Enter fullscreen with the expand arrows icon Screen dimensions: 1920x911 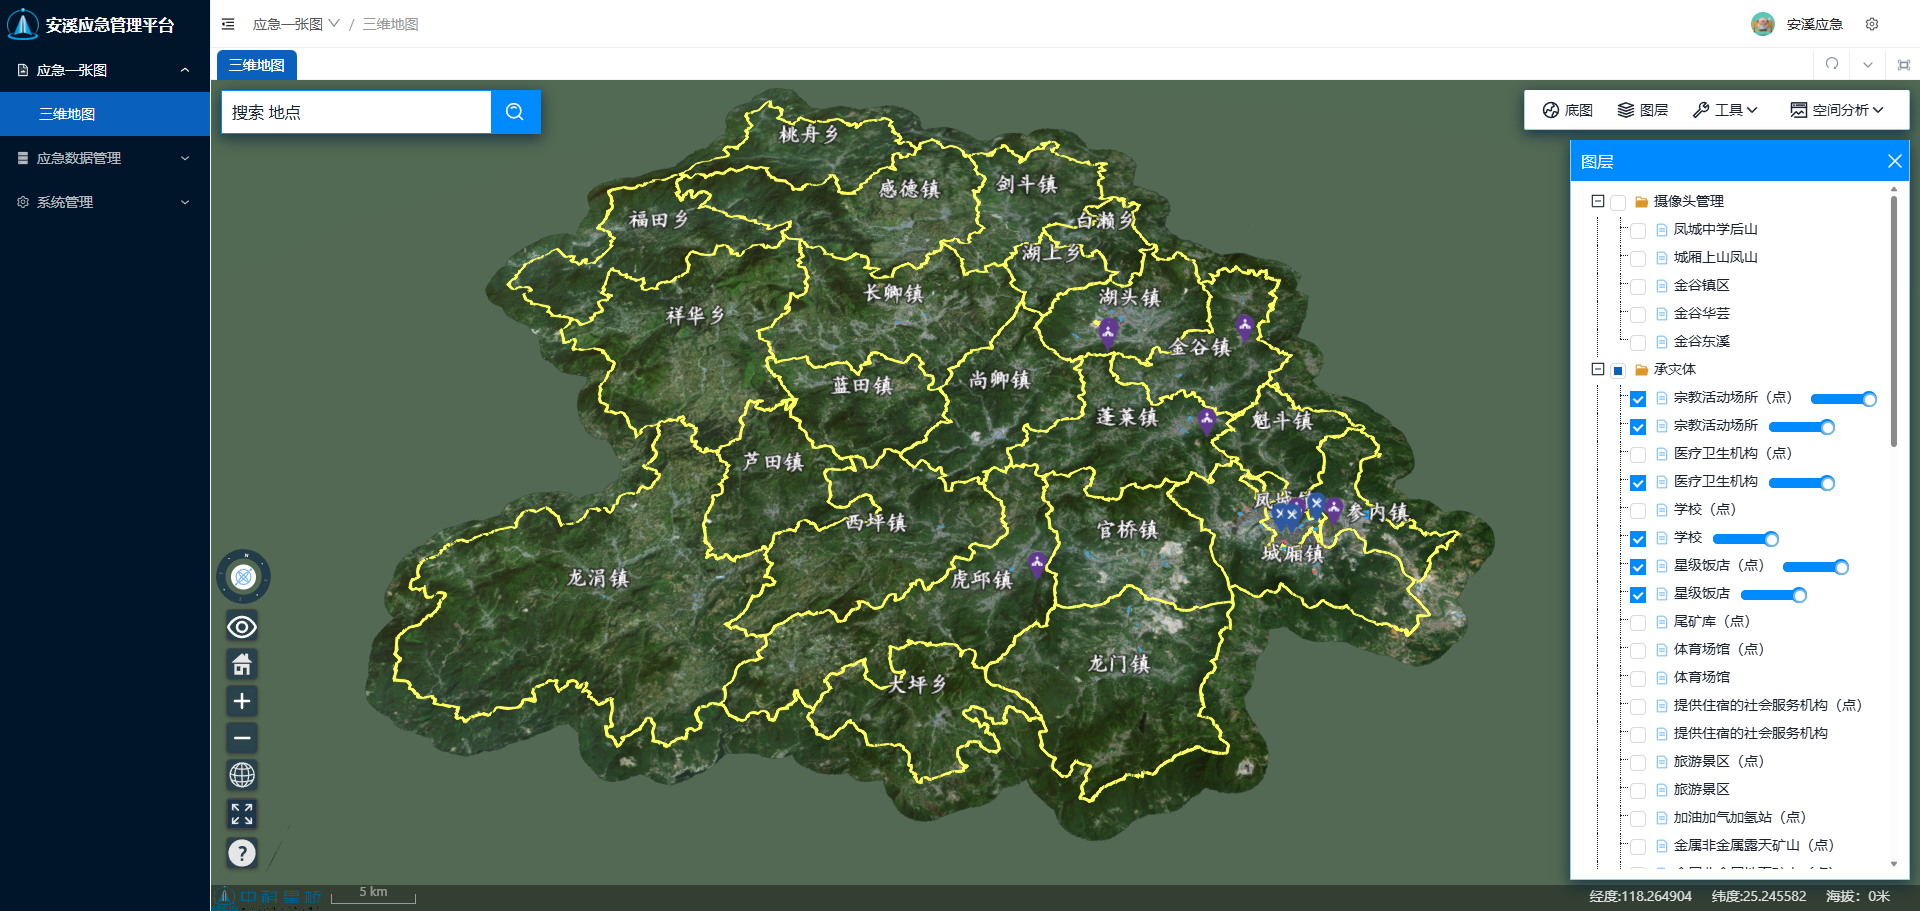pyautogui.click(x=242, y=813)
